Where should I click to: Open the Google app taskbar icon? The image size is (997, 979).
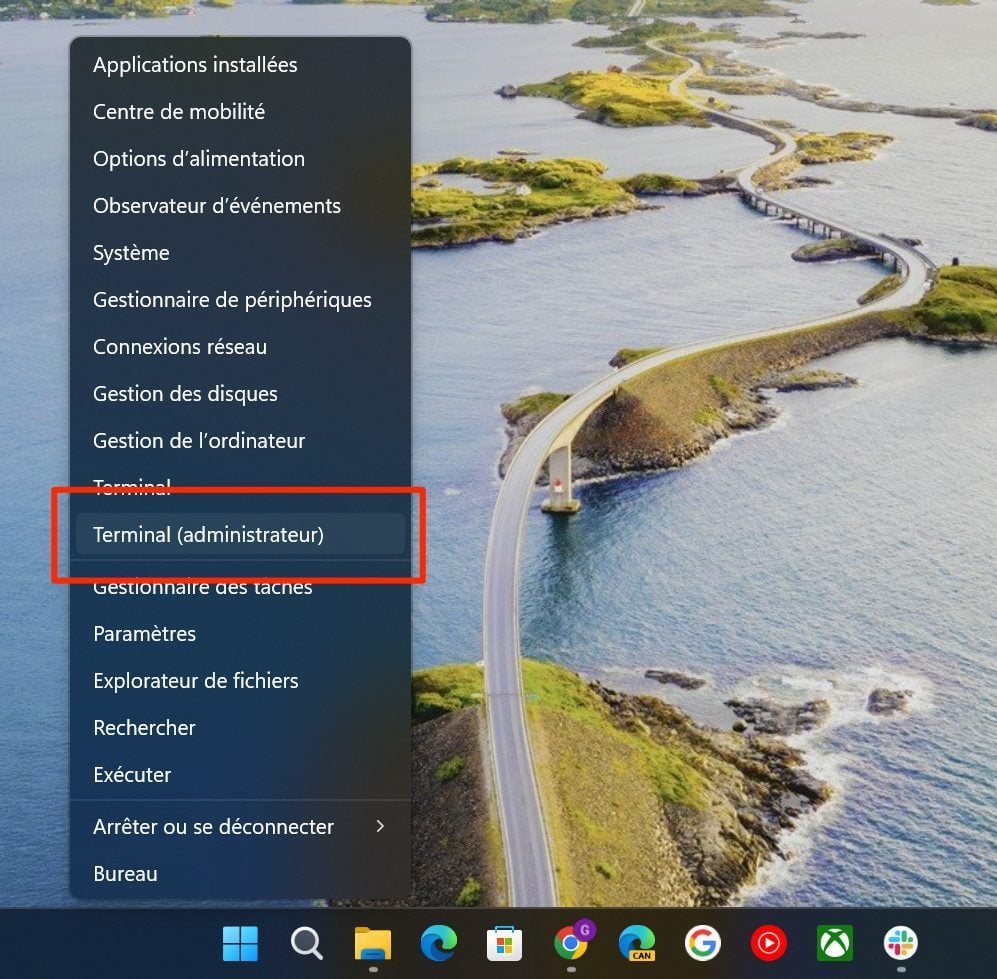click(x=703, y=943)
